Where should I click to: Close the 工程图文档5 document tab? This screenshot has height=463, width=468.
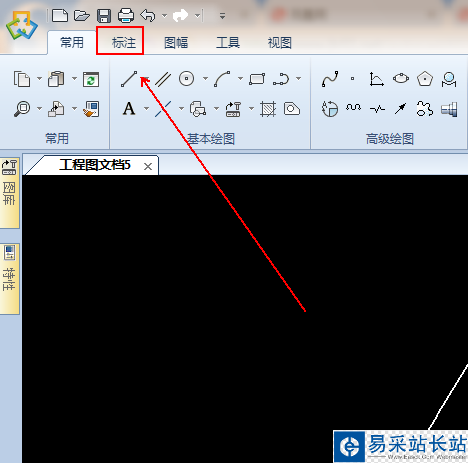148,166
